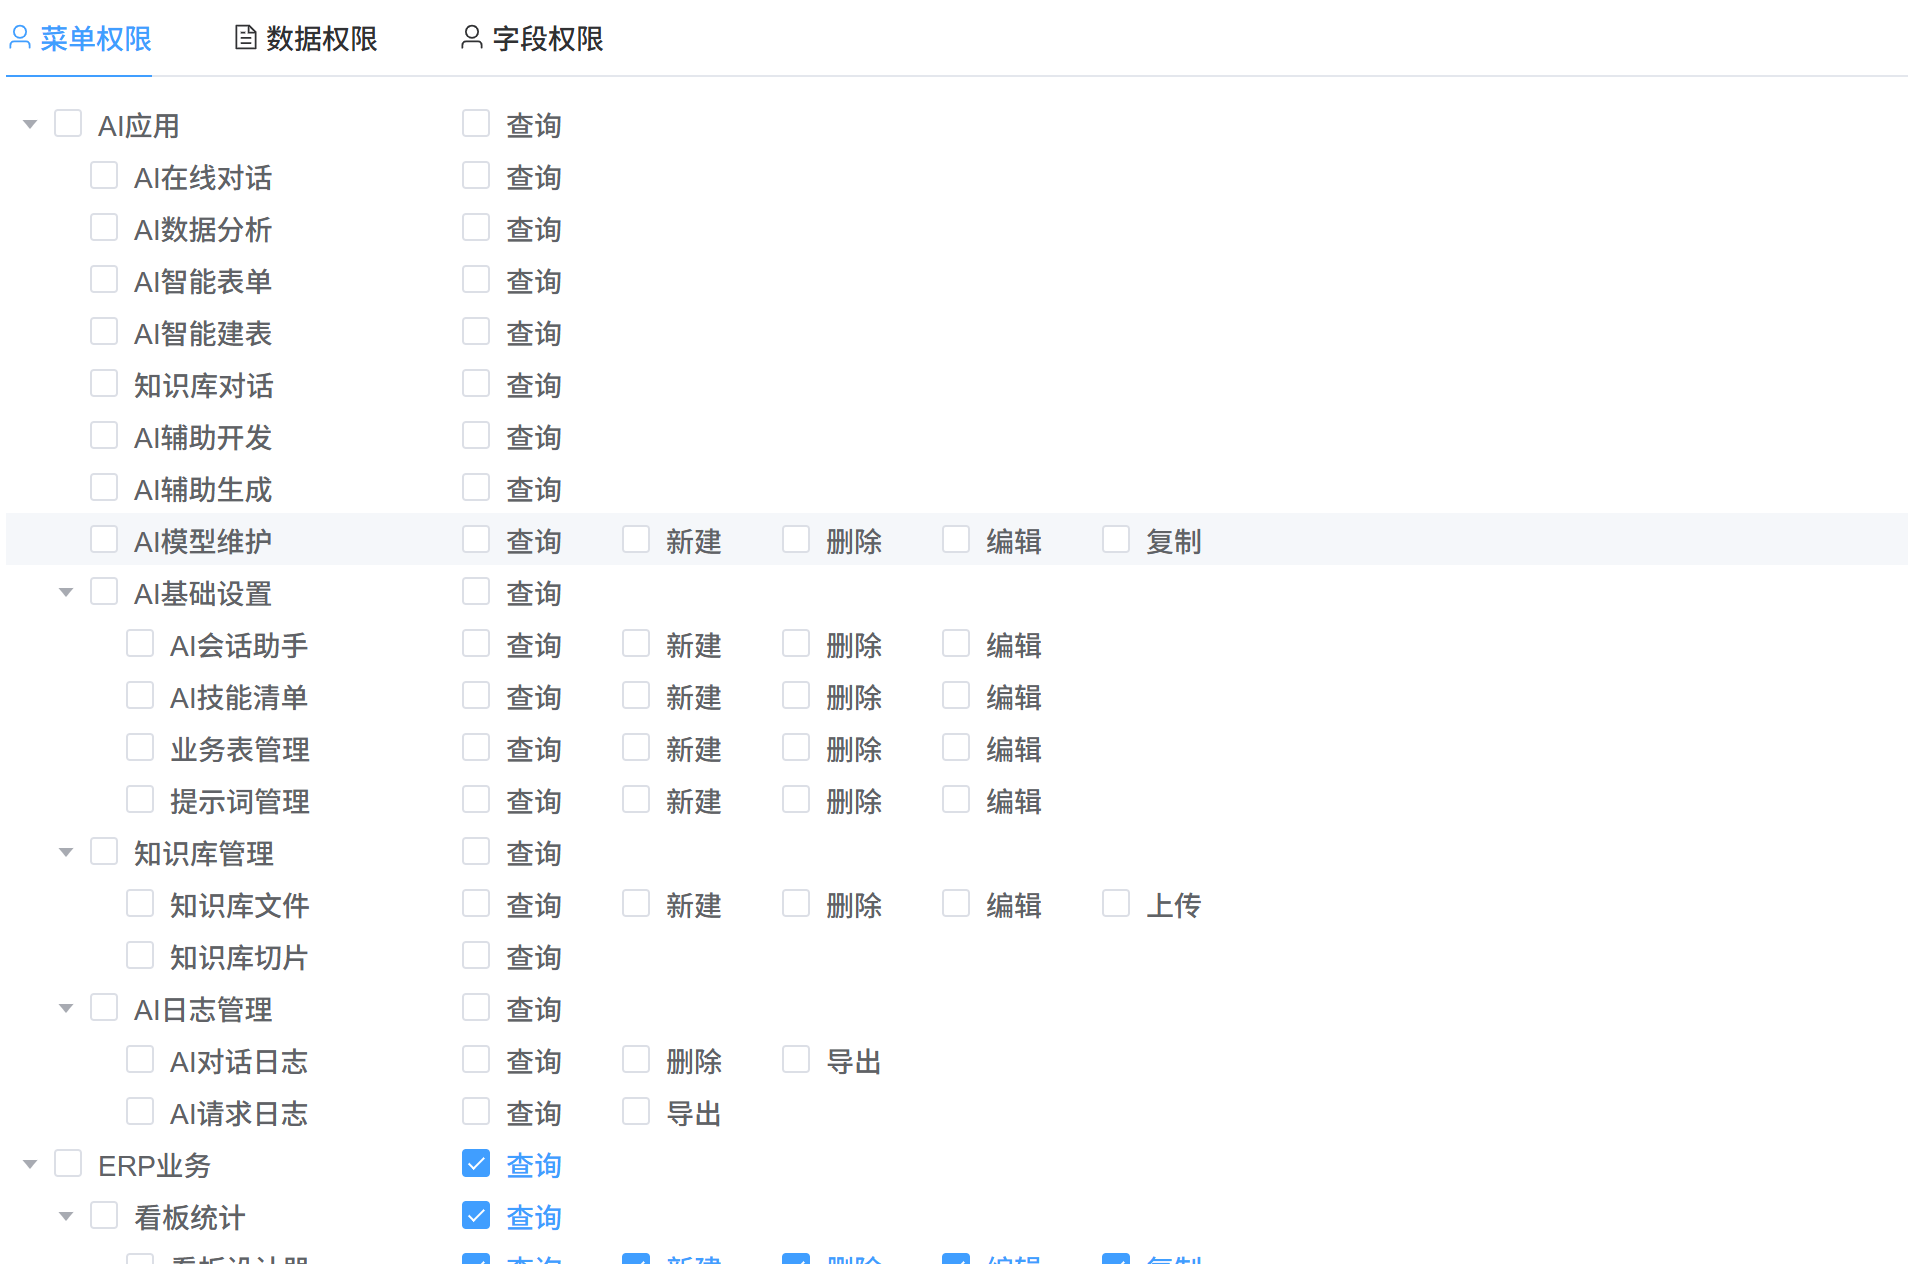Tick the 知识库对话 menu checkbox
The image size is (1908, 1264).
(104, 384)
